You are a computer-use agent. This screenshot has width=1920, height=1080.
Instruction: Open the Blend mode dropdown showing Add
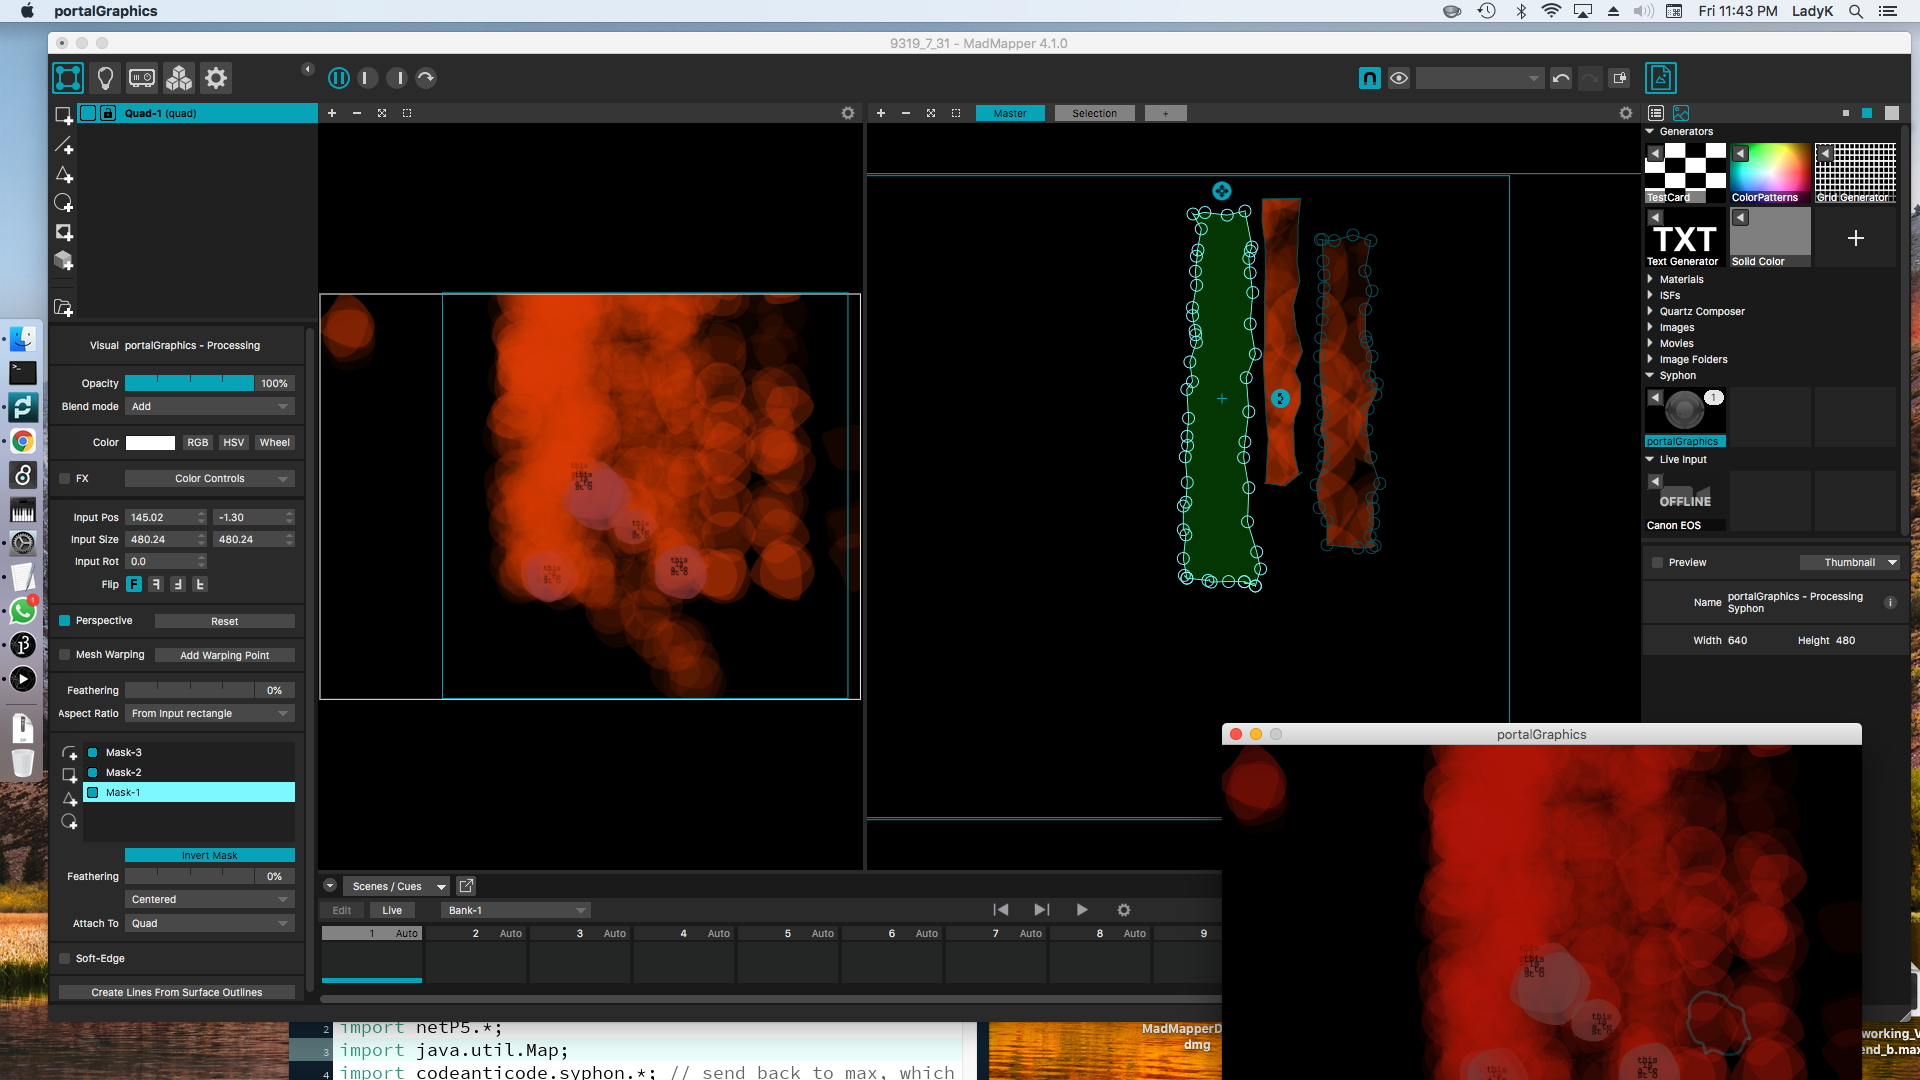pyautogui.click(x=210, y=406)
